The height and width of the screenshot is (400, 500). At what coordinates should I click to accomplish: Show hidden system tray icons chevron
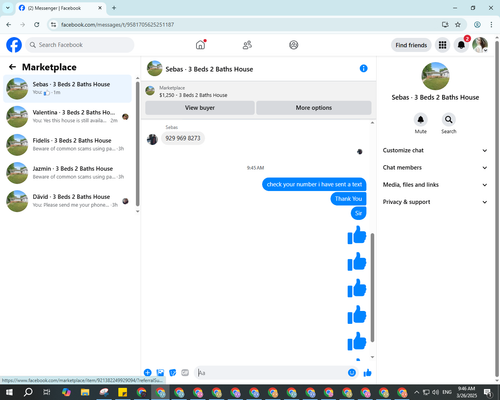(x=416, y=392)
